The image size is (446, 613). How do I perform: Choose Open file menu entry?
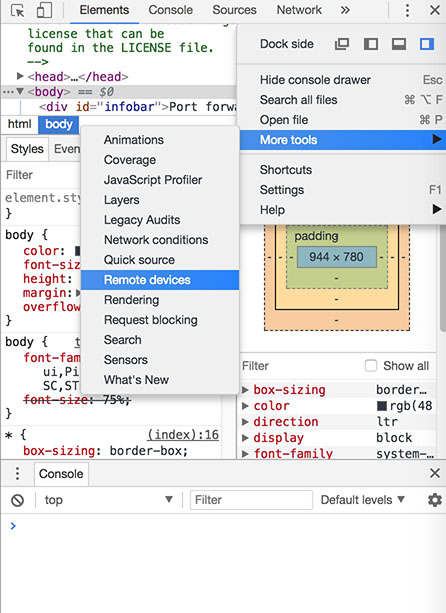(342, 120)
